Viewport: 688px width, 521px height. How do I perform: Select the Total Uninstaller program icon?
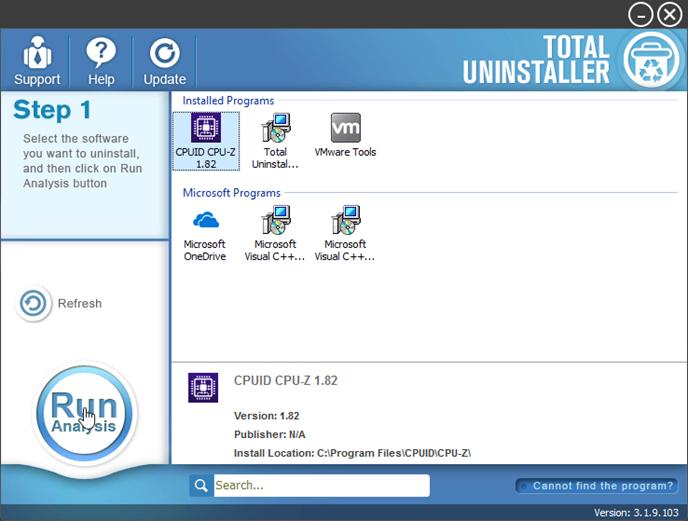click(x=275, y=141)
